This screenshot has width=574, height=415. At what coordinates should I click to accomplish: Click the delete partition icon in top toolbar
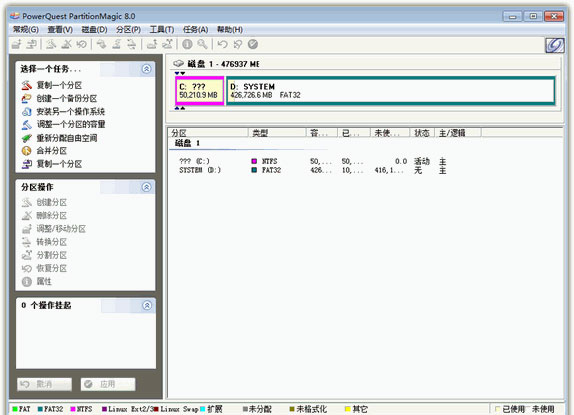tap(66, 44)
